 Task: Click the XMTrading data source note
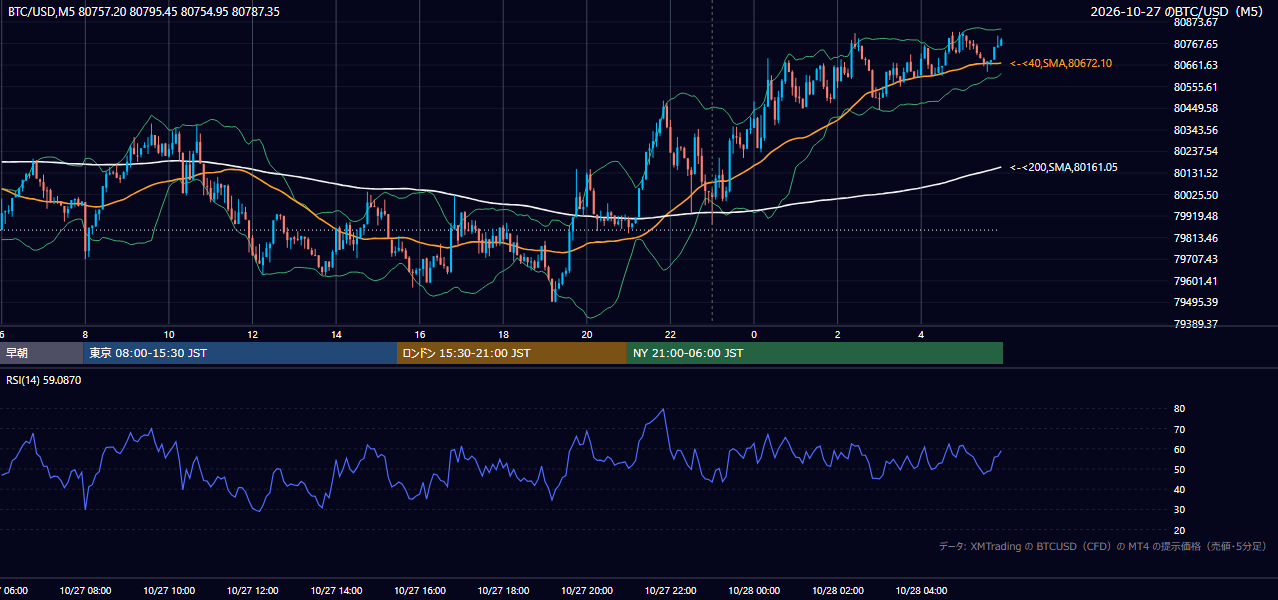[x=1103, y=546]
